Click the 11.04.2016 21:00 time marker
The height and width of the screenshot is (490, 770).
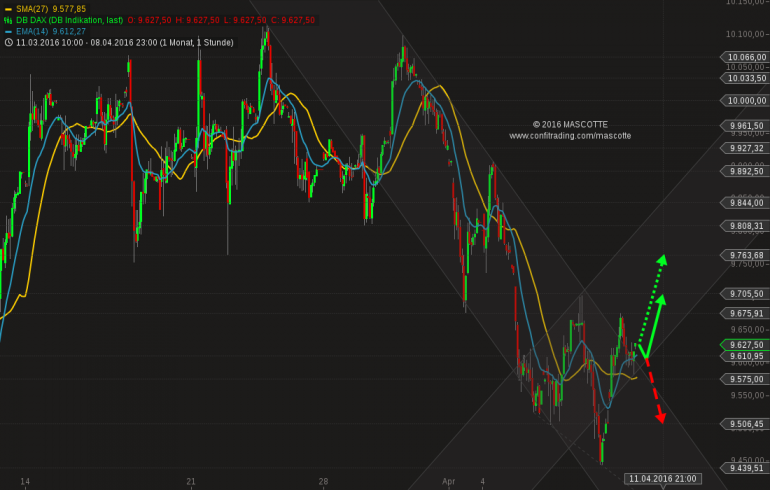(x=662, y=479)
